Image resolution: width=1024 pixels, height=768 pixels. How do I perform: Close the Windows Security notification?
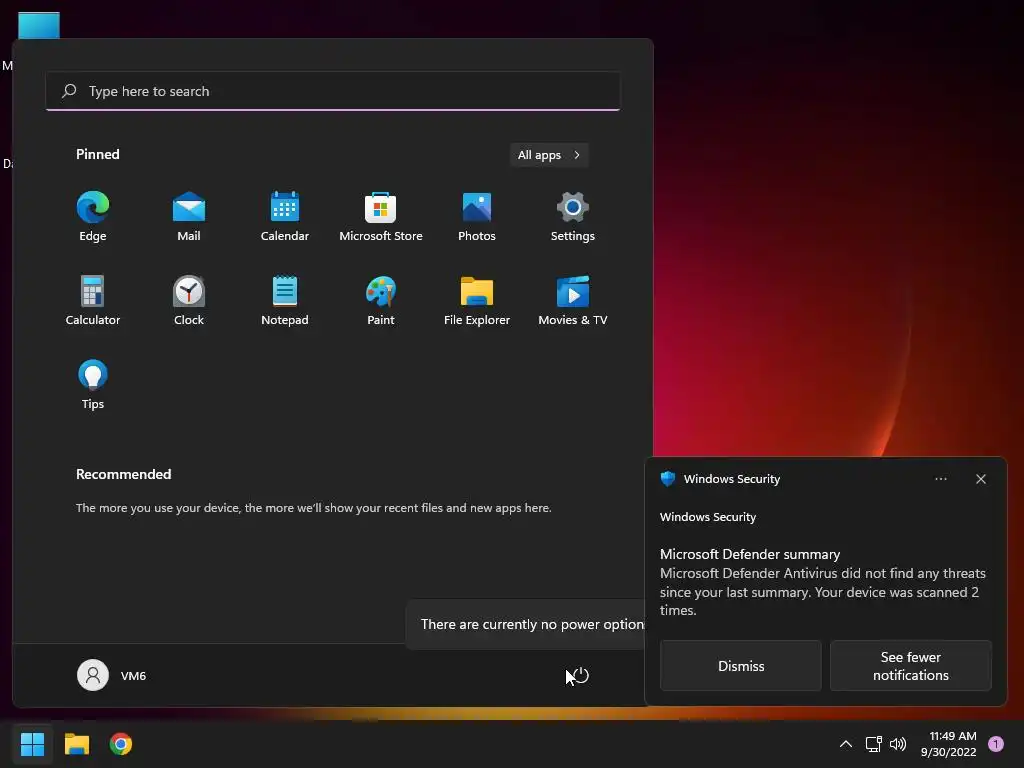tap(980, 479)
